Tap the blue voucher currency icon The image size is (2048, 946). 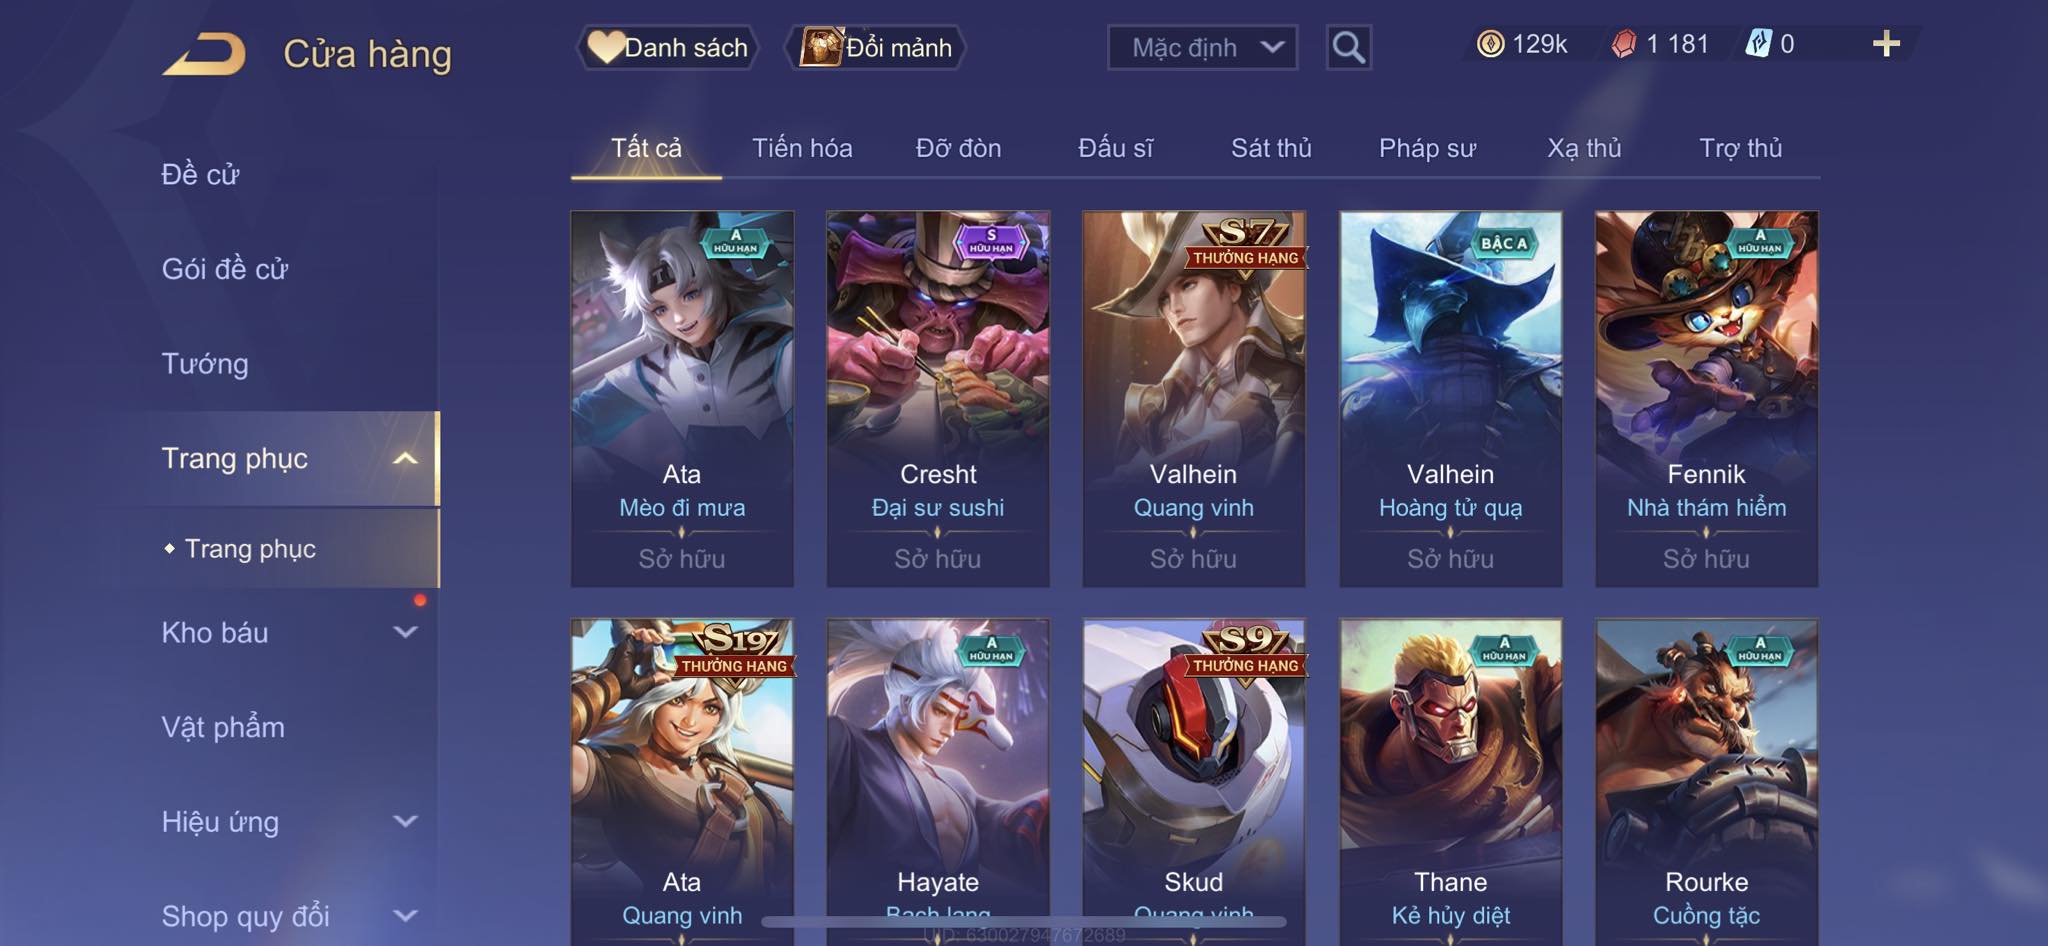tap(1758, 44)
